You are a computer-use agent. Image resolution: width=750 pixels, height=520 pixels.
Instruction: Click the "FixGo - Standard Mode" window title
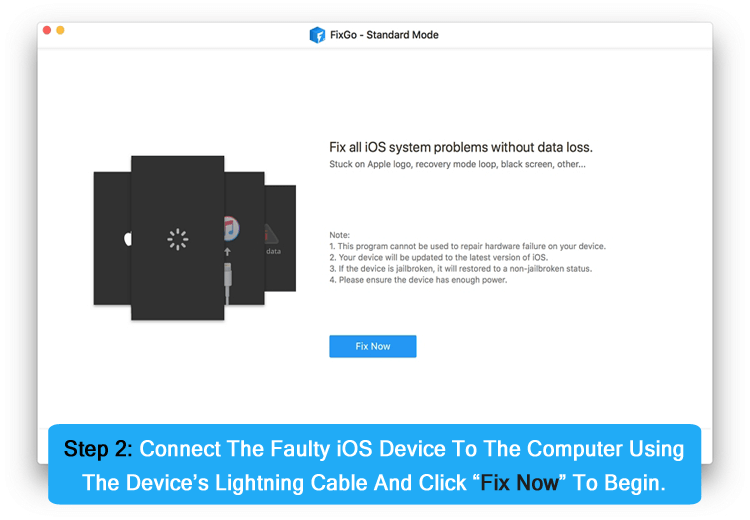[x=384, y=35]
